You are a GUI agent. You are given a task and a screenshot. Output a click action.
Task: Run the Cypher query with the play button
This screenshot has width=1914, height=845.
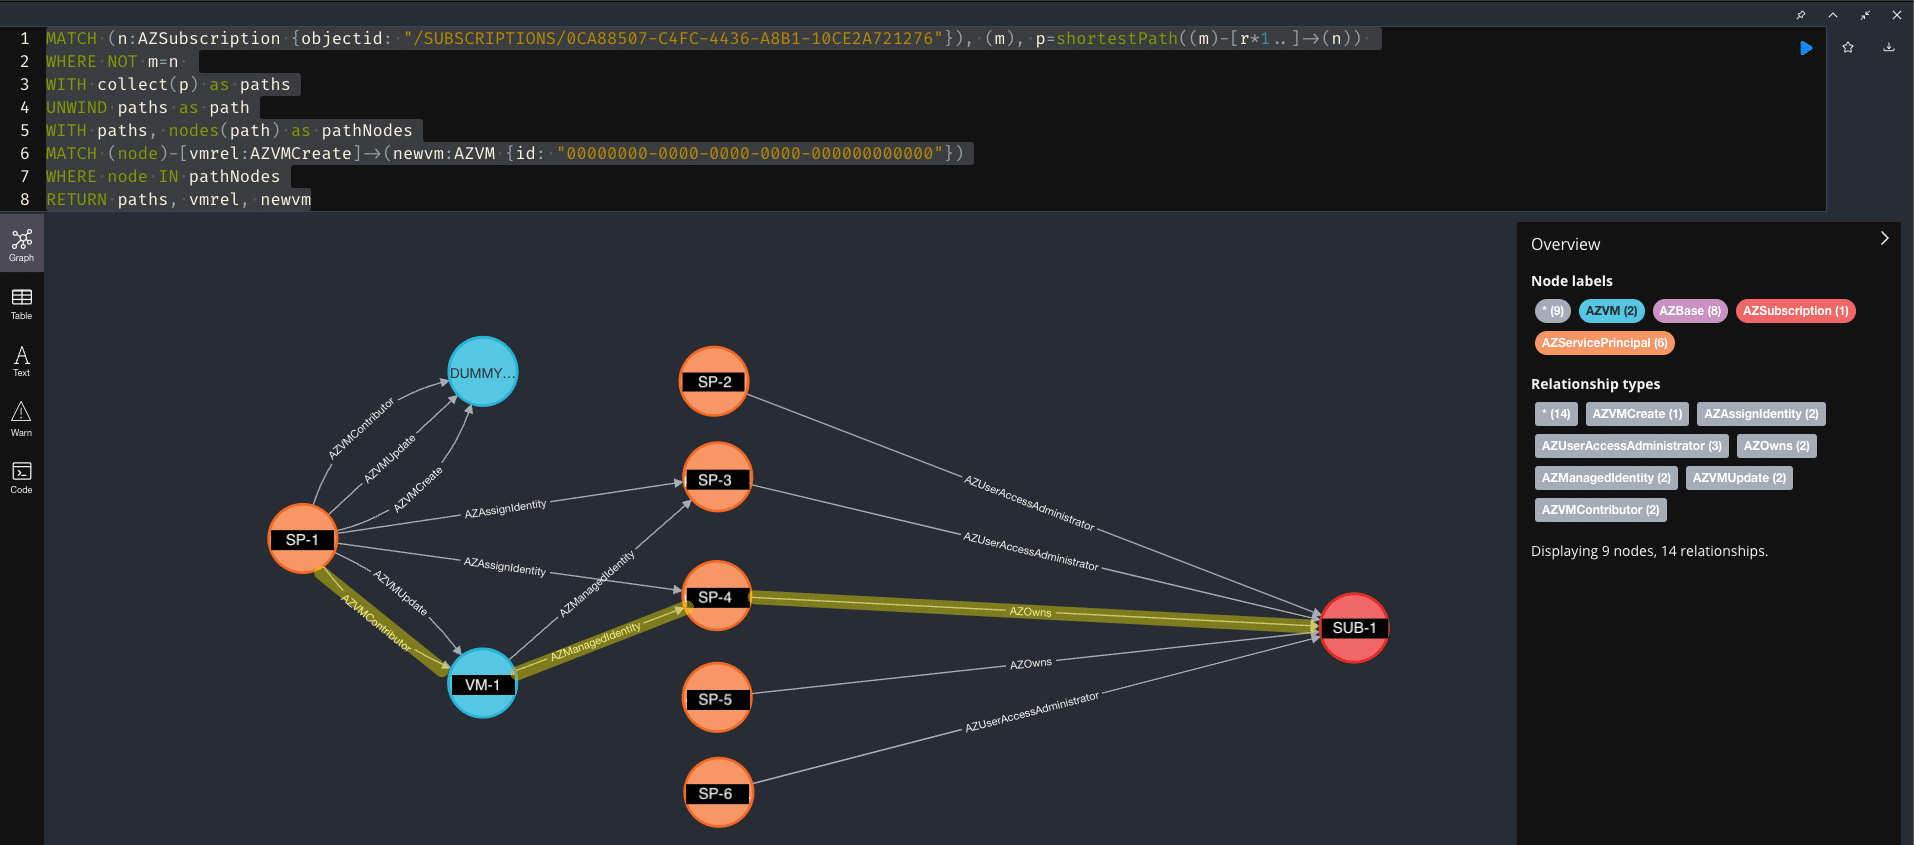[1806, 48]
